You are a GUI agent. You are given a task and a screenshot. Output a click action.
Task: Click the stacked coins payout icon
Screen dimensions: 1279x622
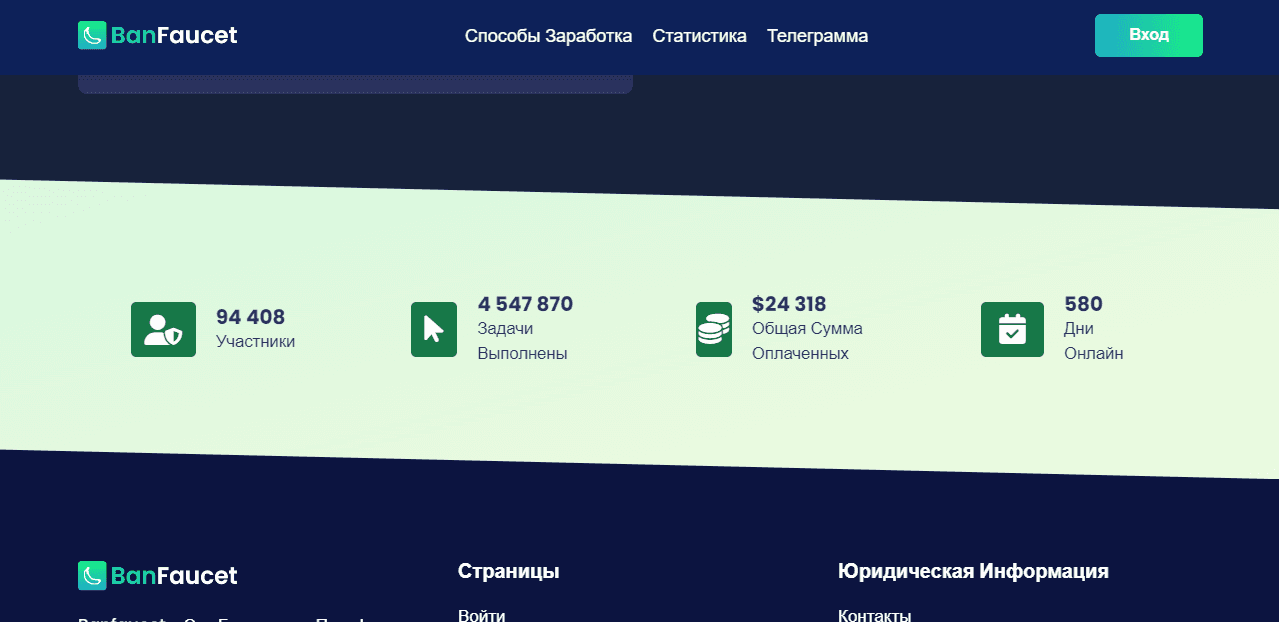(x=713, y=329)
